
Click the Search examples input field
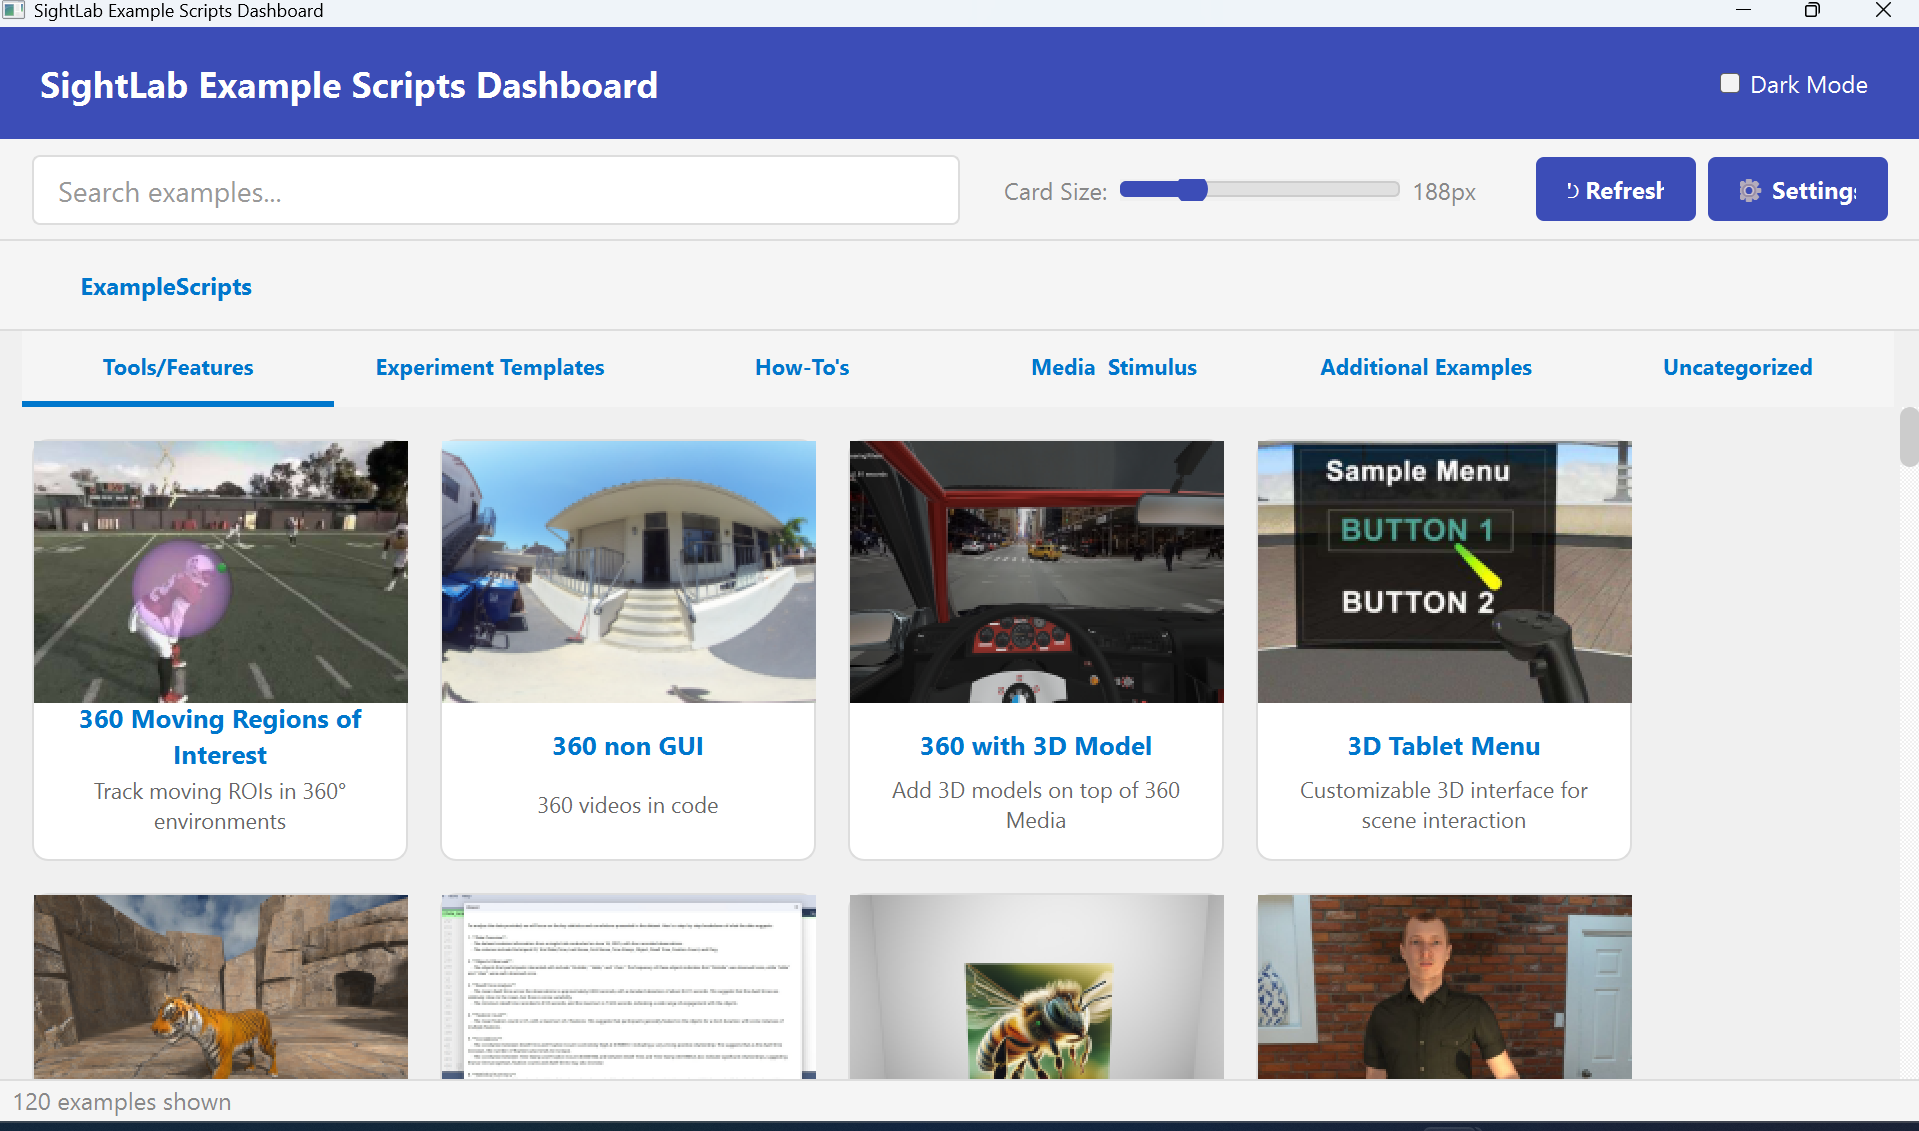[495, 191]
